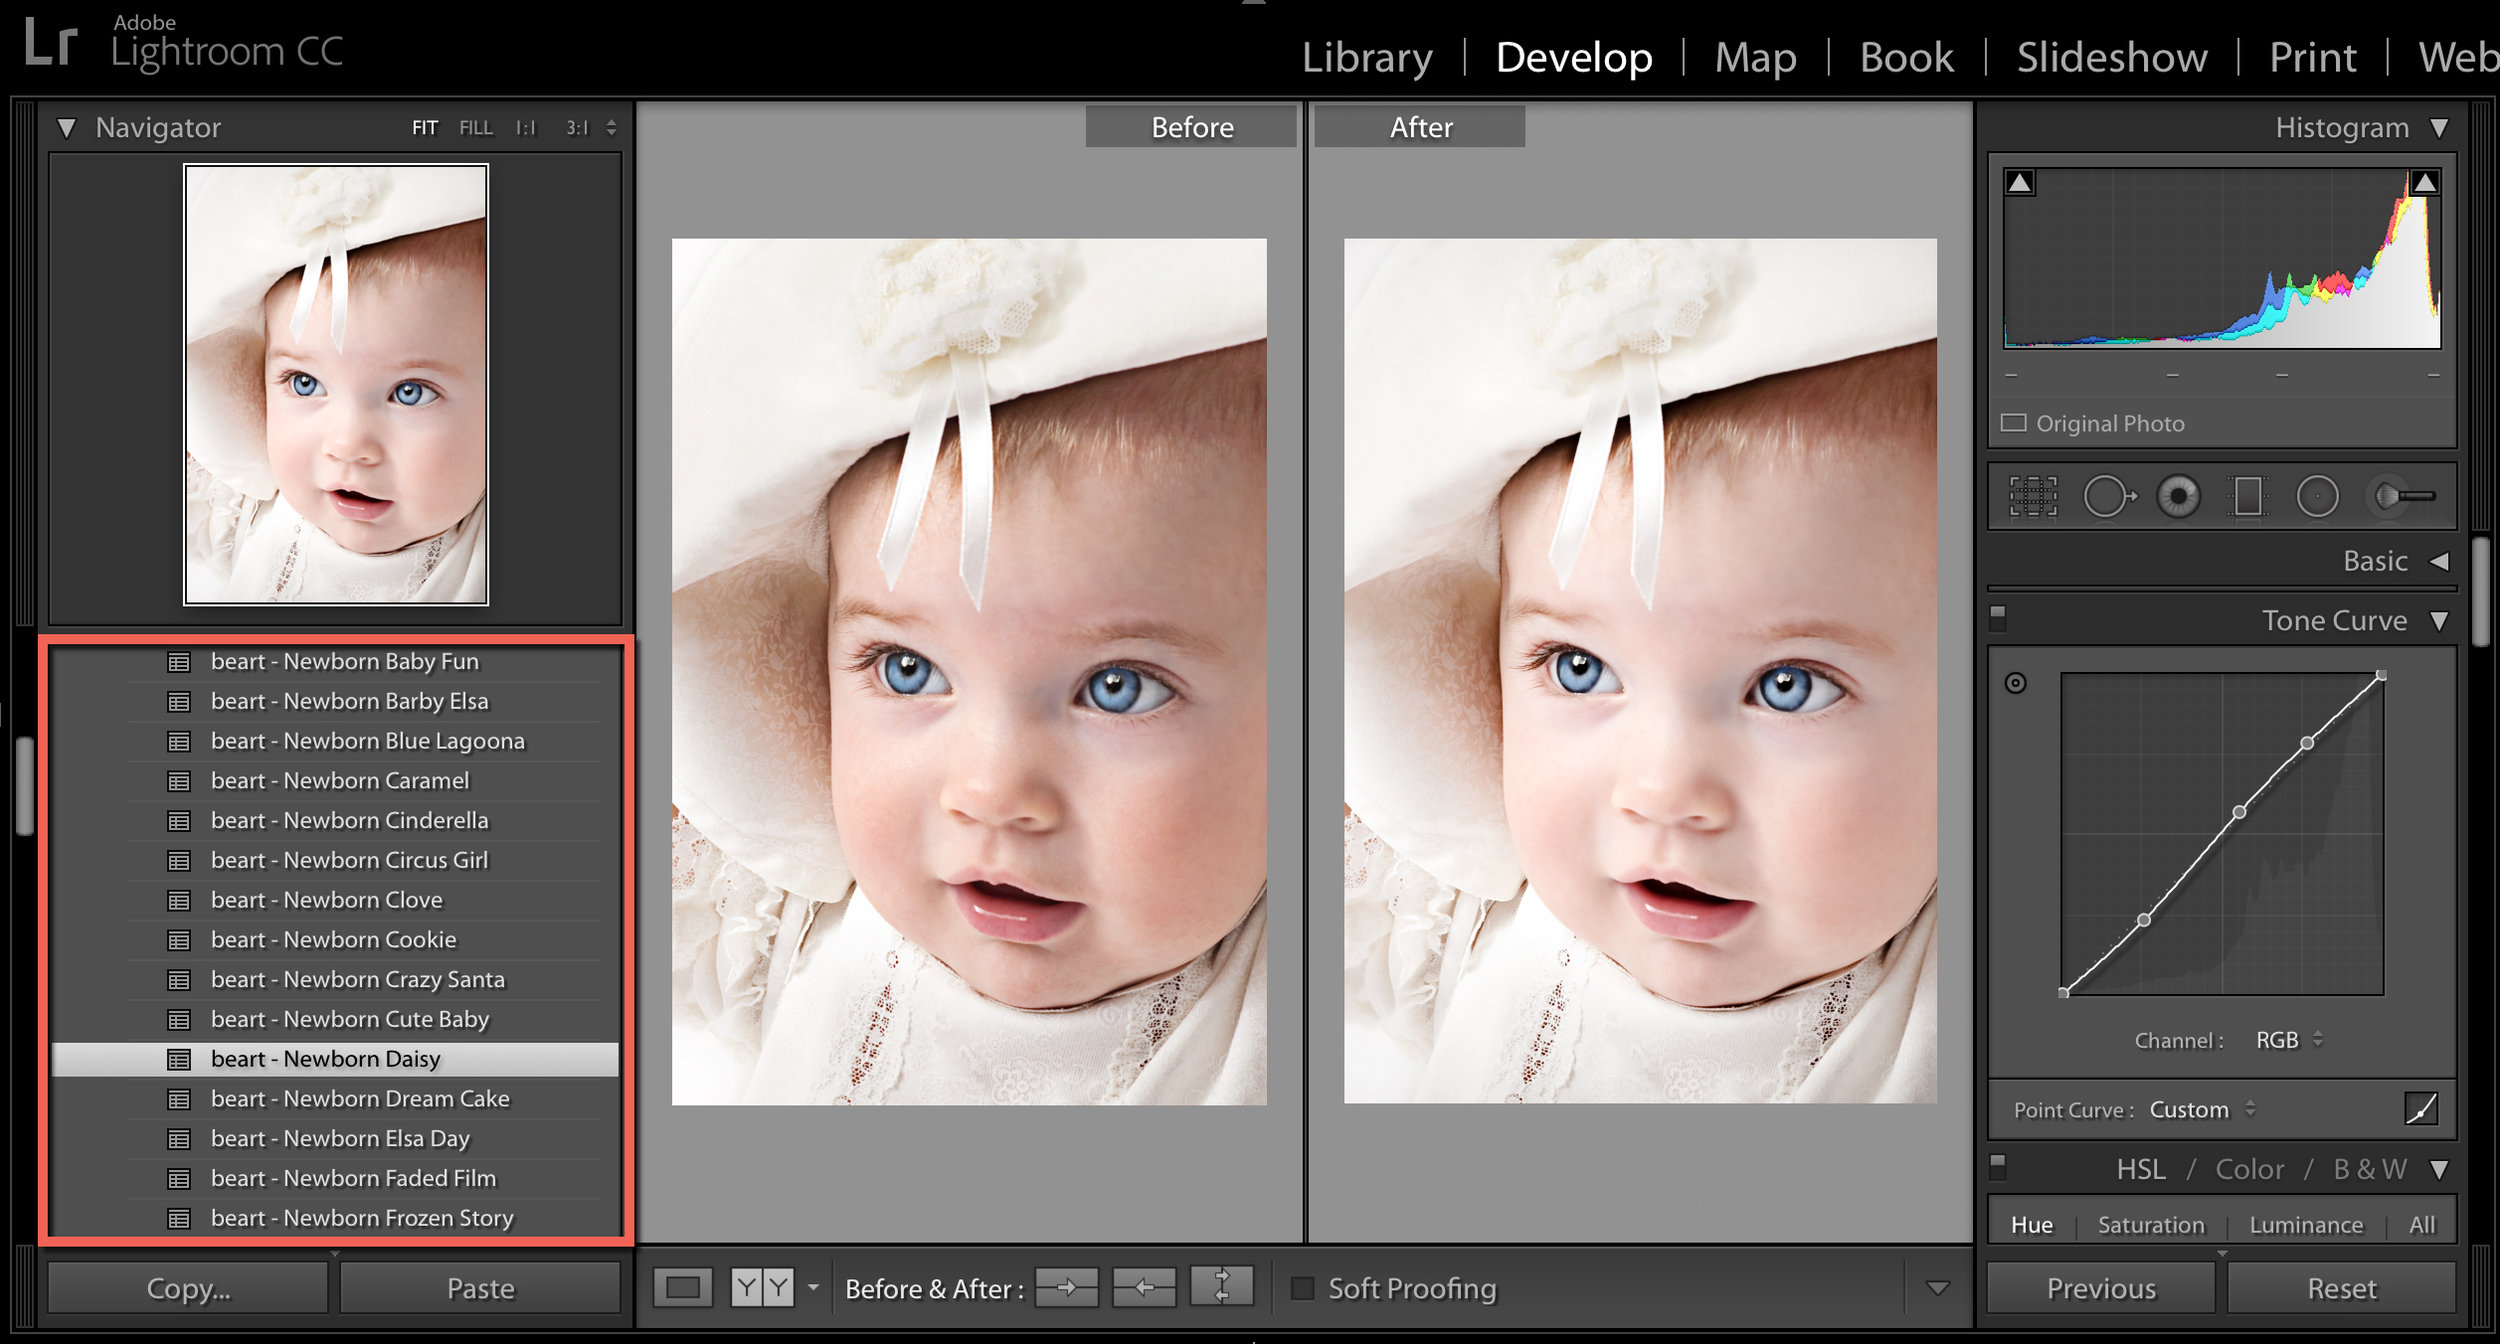Screen dimensions: 2500x1344
Task: Apply the beart - Newborn Caramel preset
Action: [339, 780]
